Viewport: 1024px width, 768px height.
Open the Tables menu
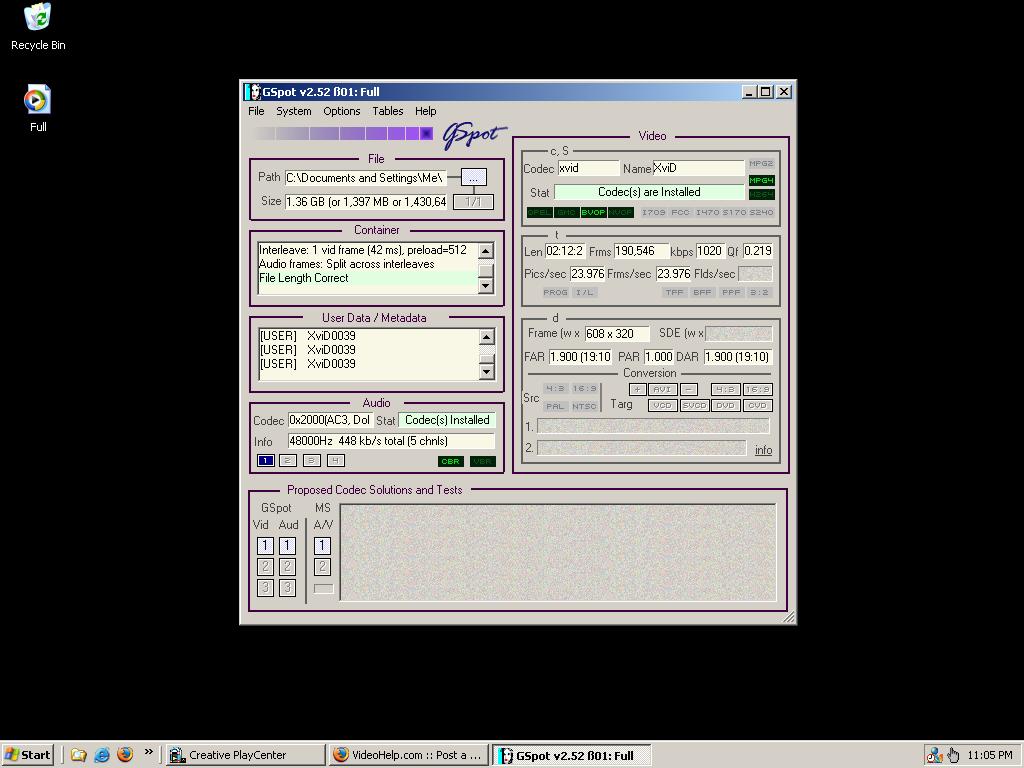388,111
